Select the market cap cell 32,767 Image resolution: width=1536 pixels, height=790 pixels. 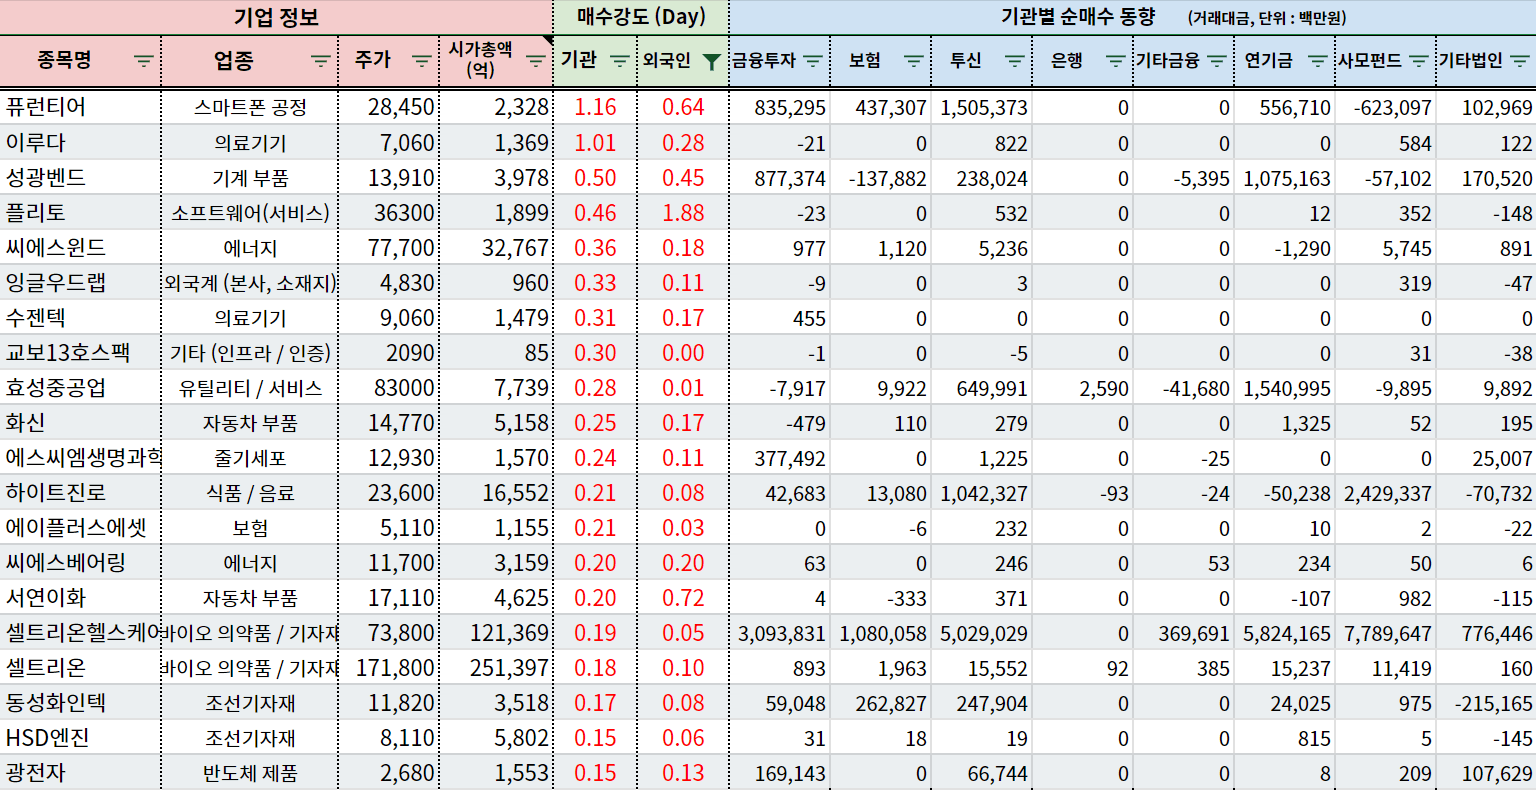(496, 247)
